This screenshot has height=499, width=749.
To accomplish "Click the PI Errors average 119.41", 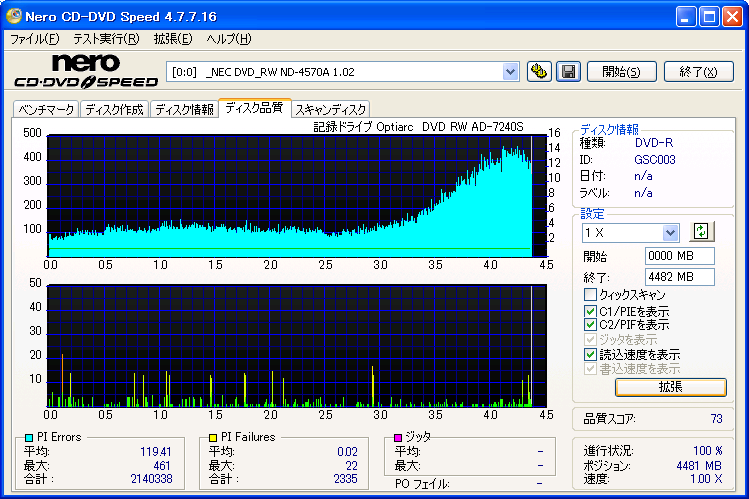I will [x=155, y=452].
